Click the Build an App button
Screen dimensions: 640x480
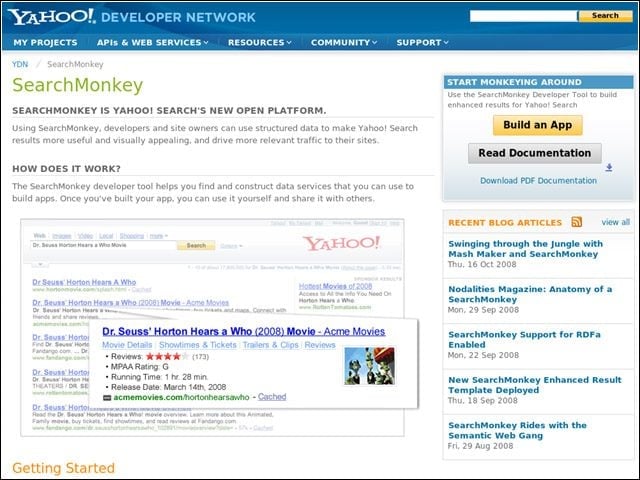point(538,125)
